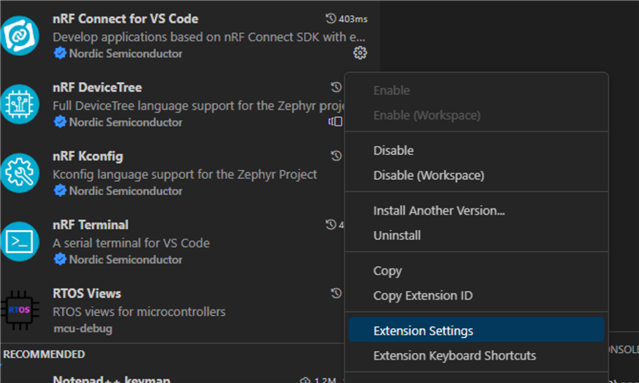Viewport: 639px width, 383px height.
Task: Open the nRF DeviceTree extension title
Action: tap(97, 87)
